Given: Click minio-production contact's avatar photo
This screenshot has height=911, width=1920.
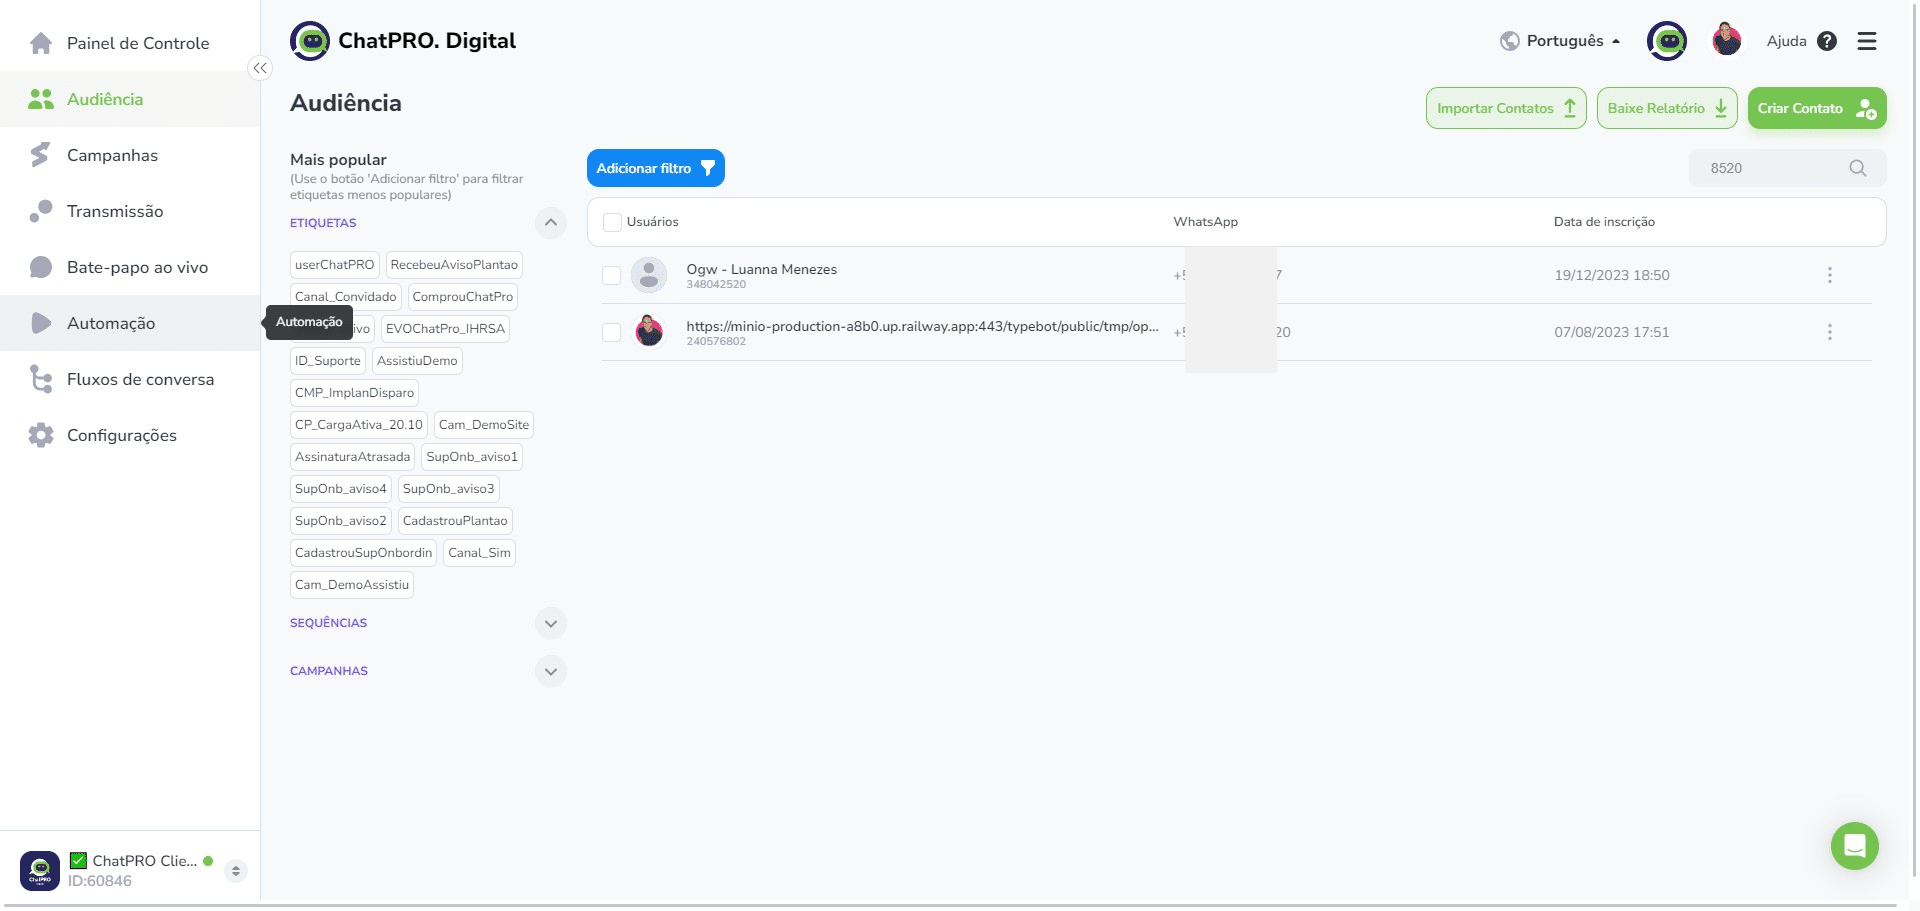Looking at the screenshot, I should coord(649,331).
